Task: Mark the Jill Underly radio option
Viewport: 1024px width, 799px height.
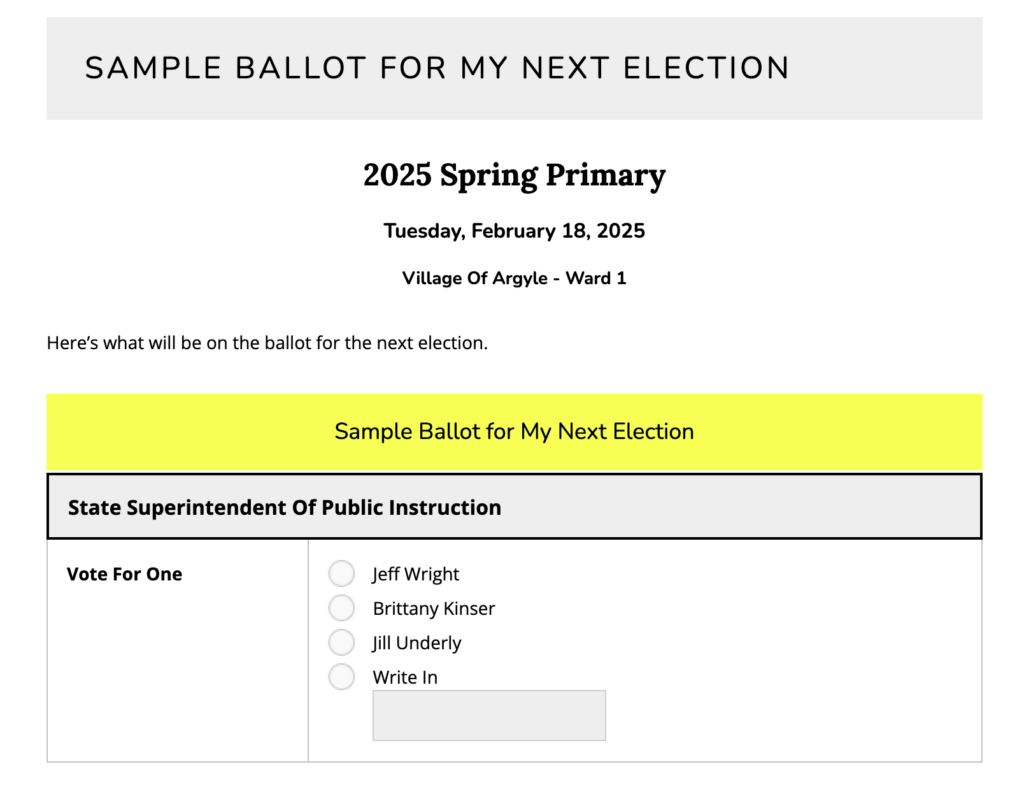Action: [342, 643]
